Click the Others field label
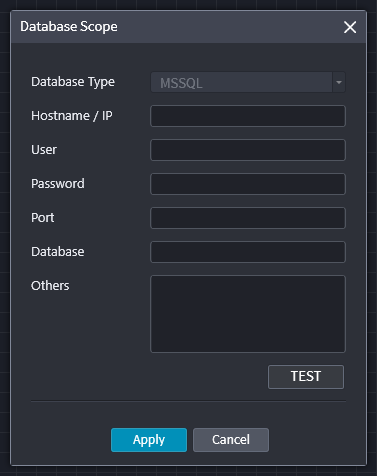This screenshot has height=476, width=377. point(50,286)
